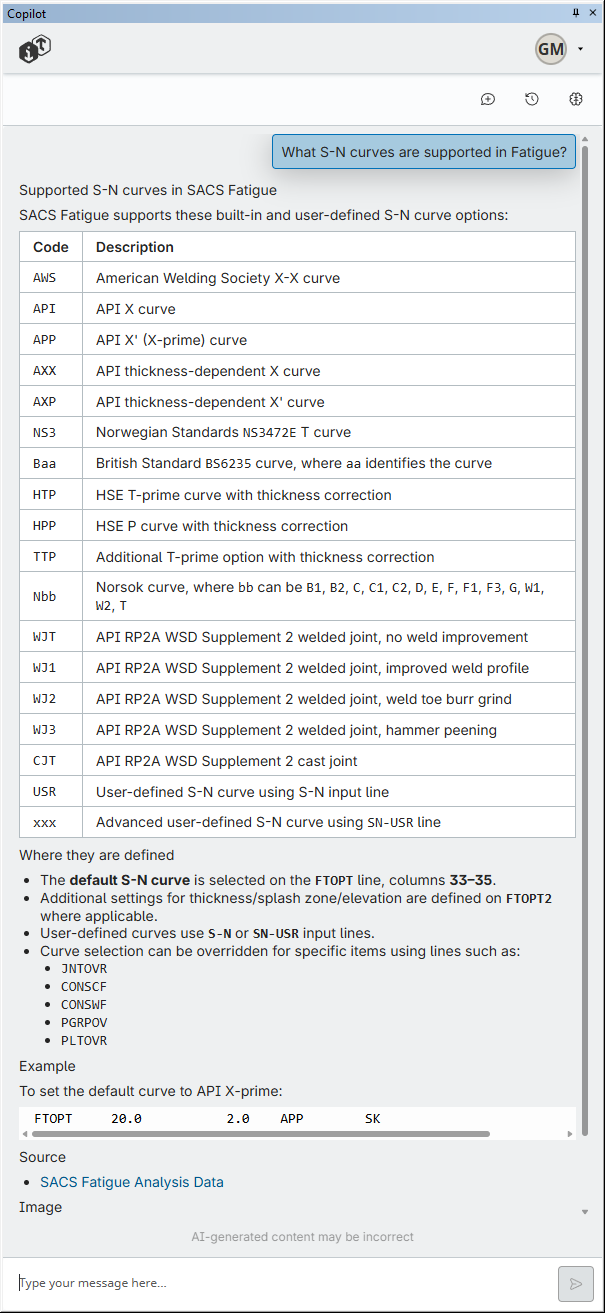Open the chat history icon
Image resolution: width=605 pixels, height=1313 pixels.
(x=532, y=99)
